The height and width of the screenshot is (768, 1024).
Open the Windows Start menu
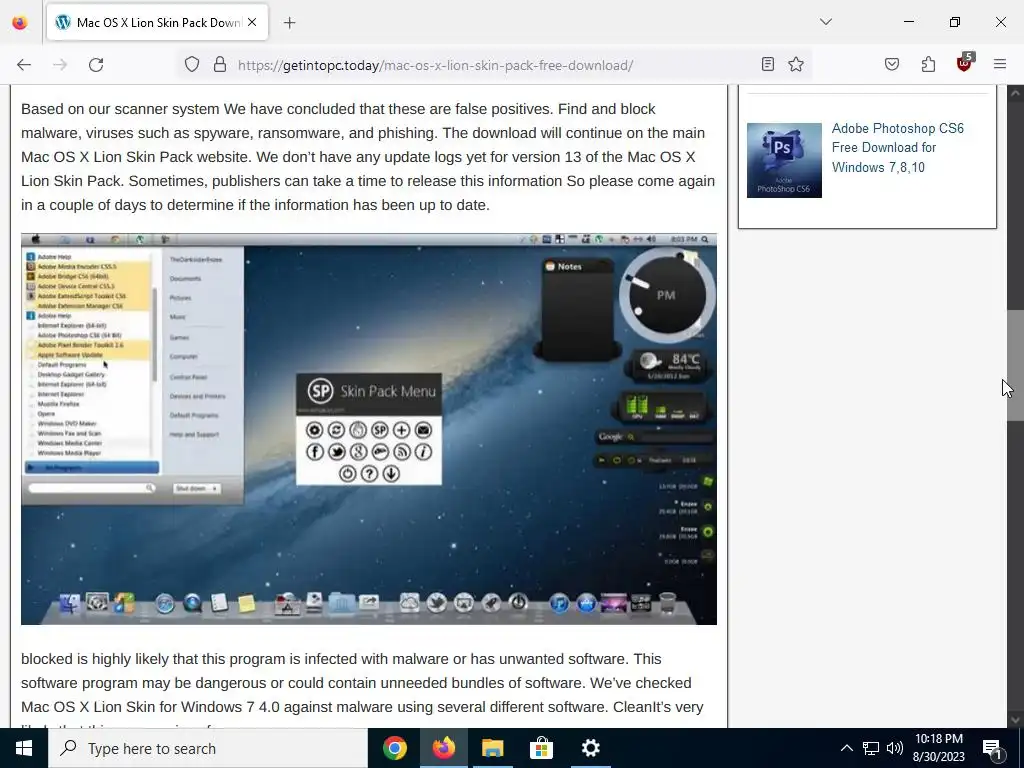[x=24, y=748]
